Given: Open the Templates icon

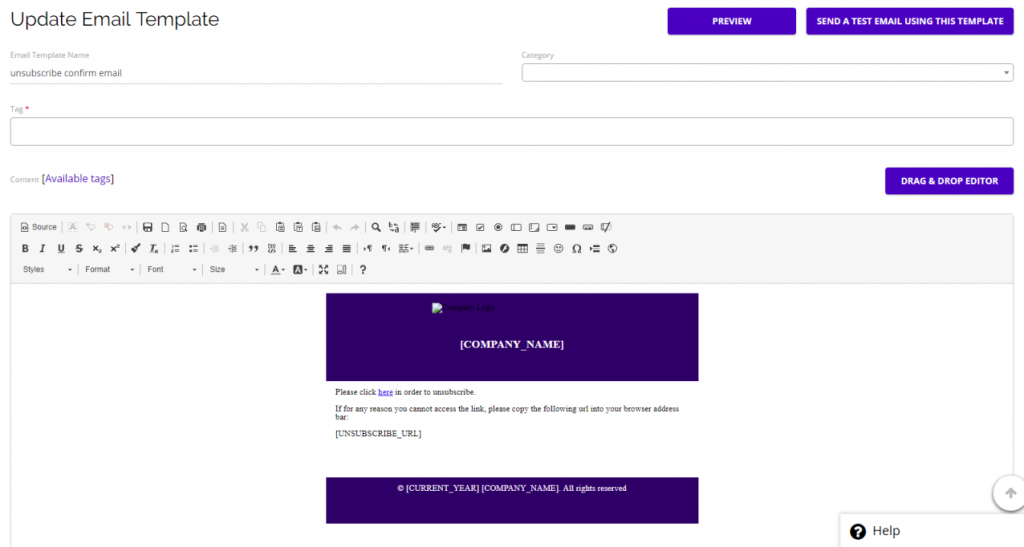Looking at the screenshot, I should (x=223, y=227).
